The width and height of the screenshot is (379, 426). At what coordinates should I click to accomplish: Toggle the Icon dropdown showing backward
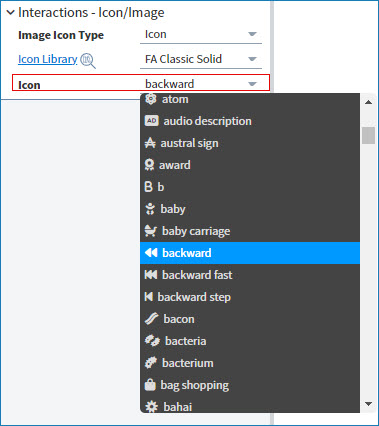tap(201, 84)
